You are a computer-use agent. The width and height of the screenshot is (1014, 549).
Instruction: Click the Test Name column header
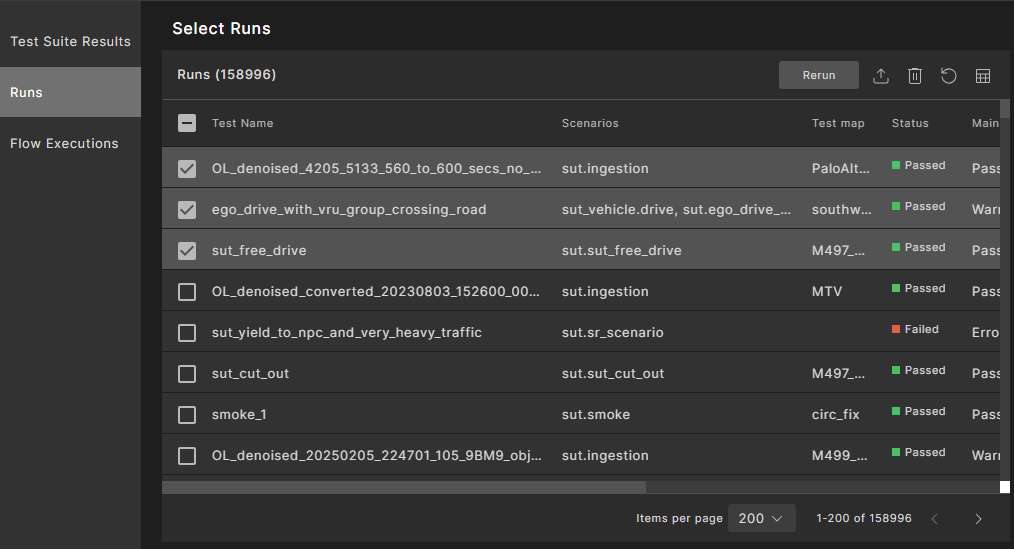(242, 123)
